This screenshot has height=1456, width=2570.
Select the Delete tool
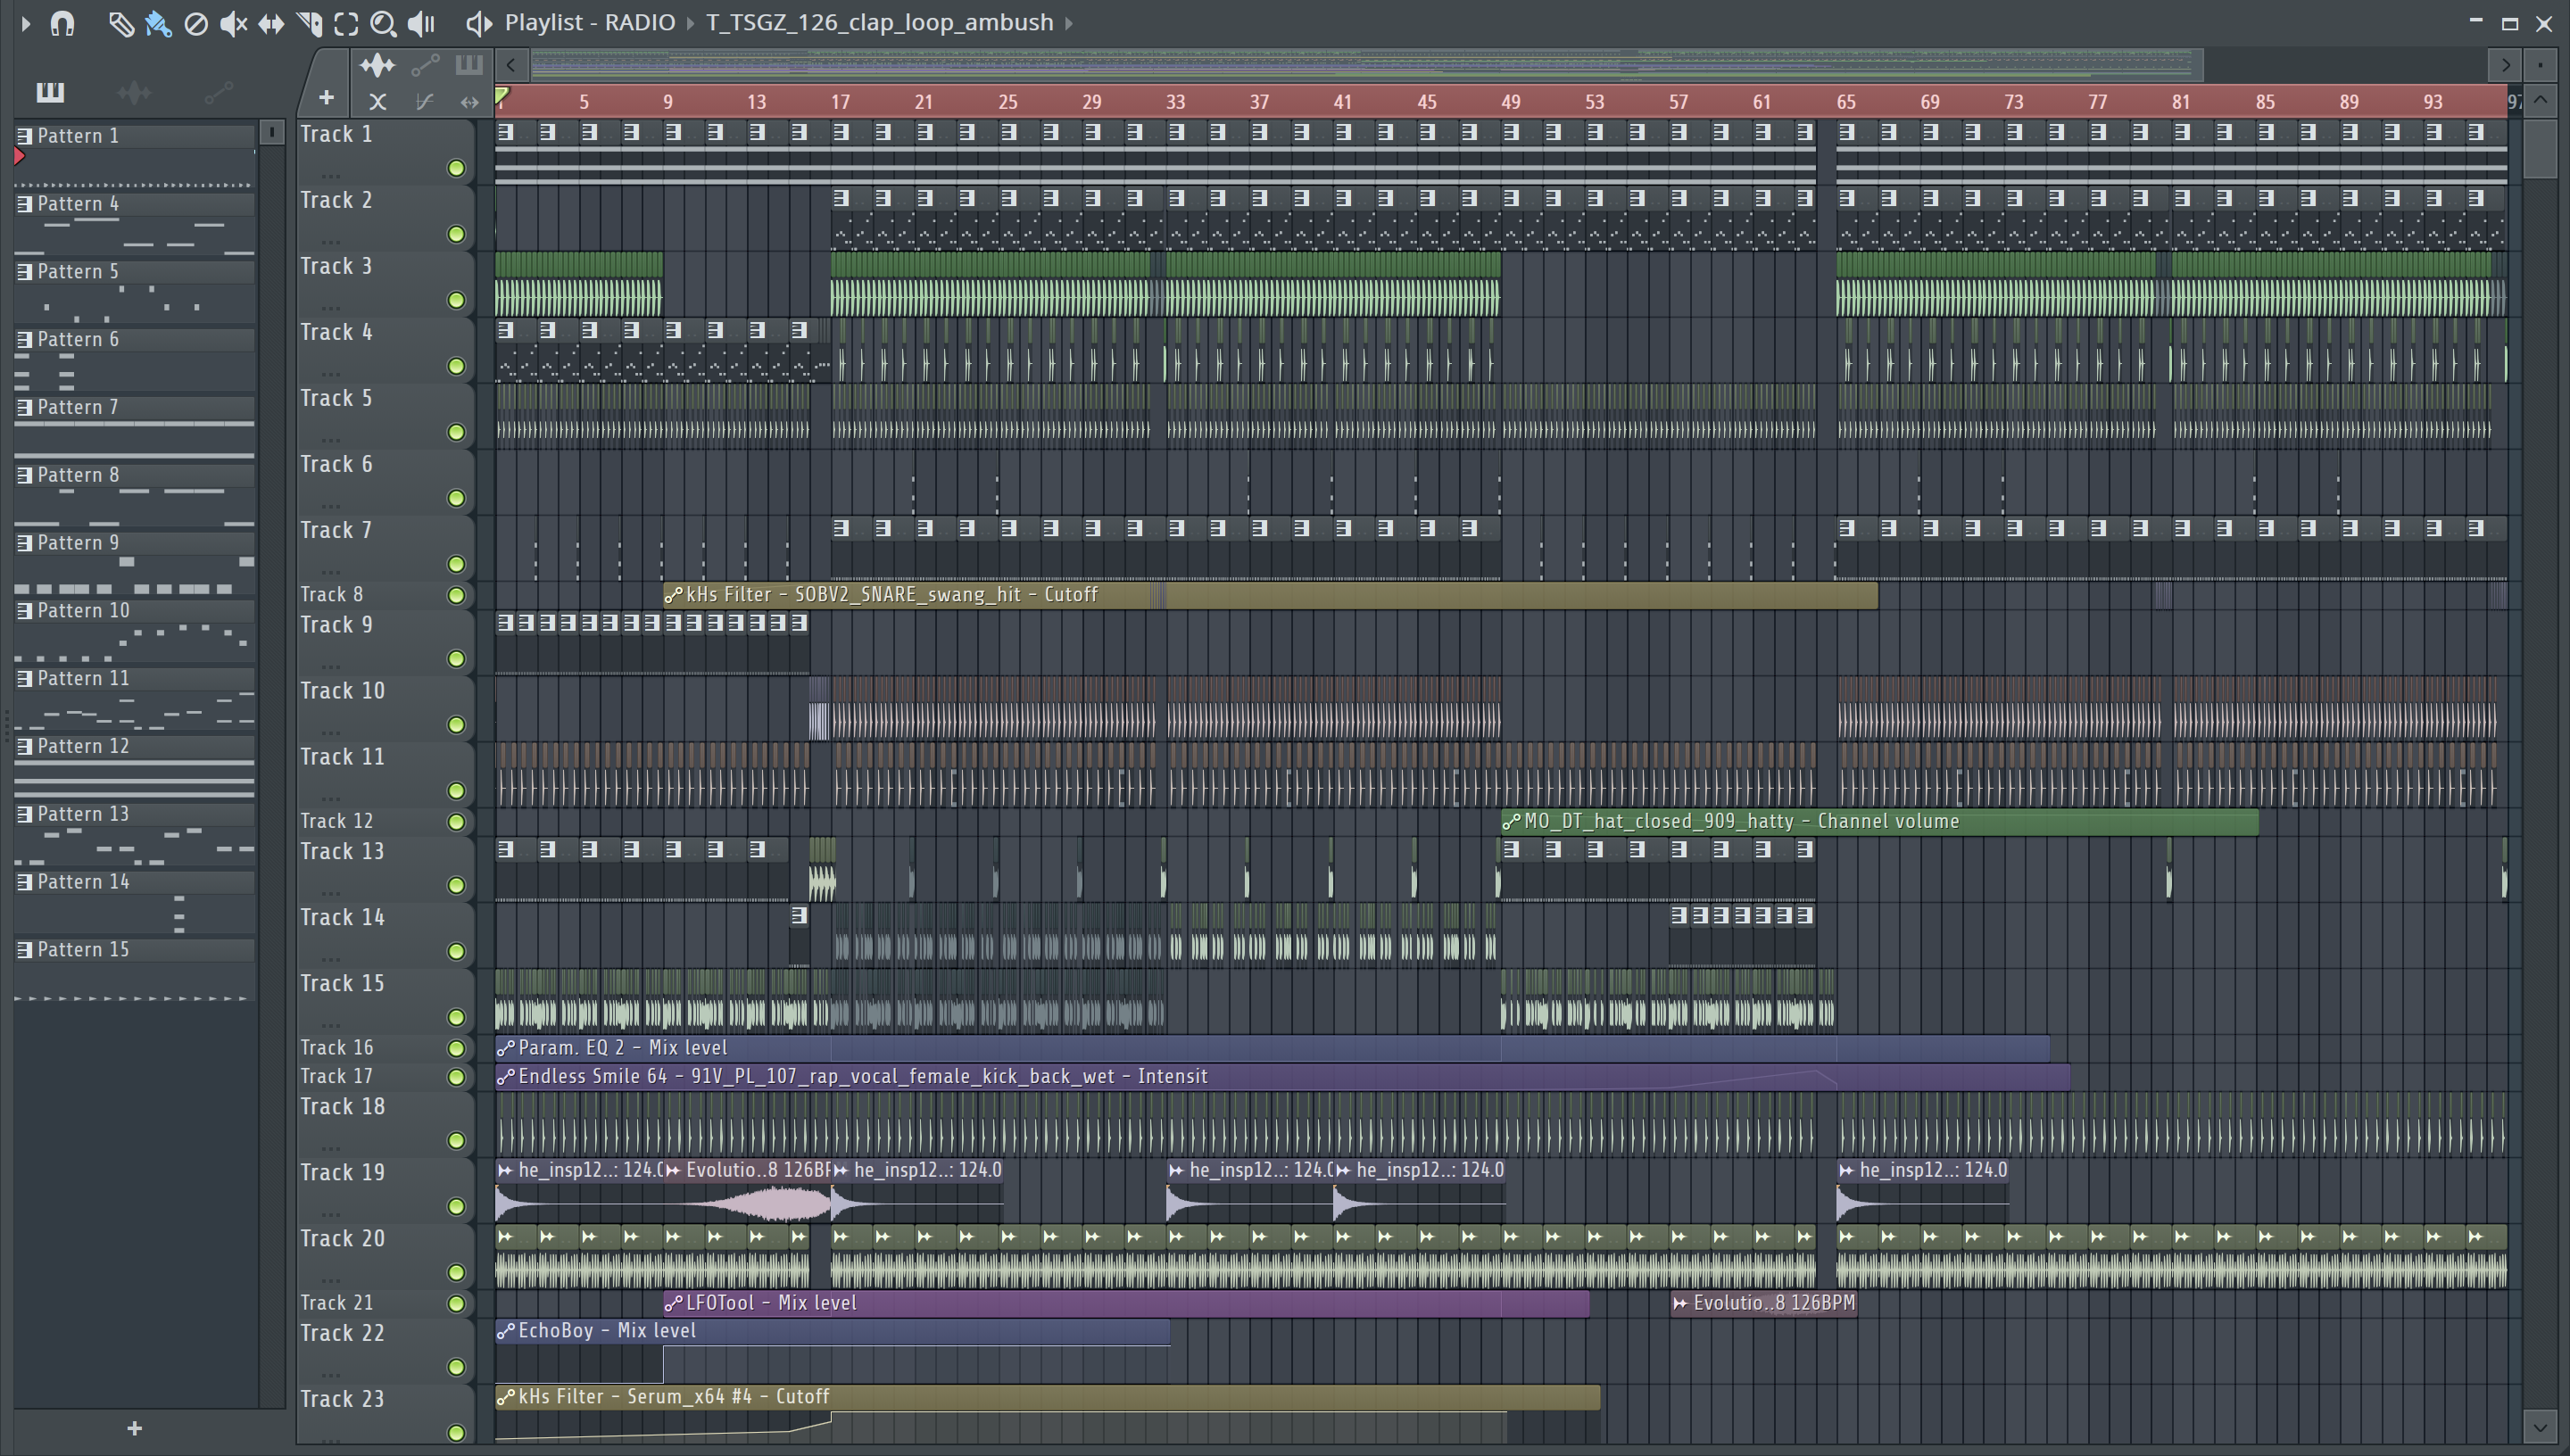tap(196, 23)
